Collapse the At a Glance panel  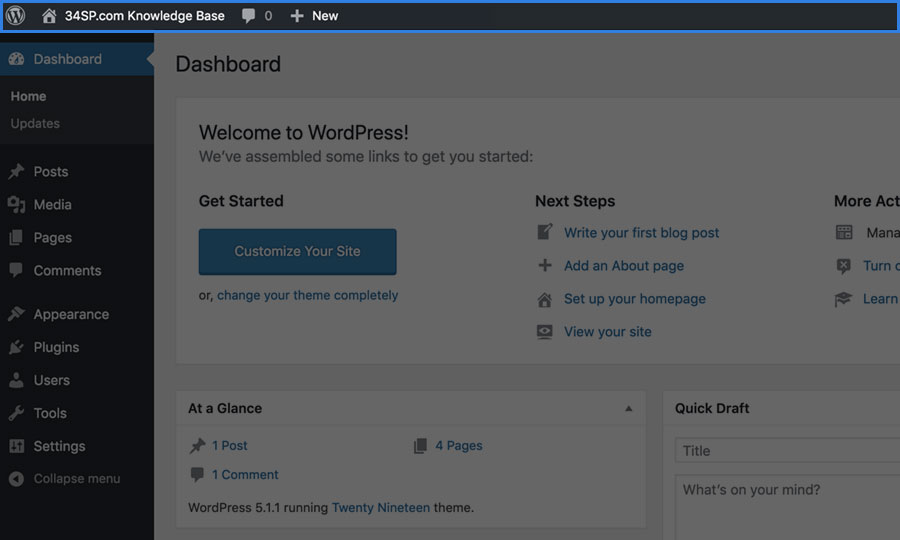point(629,409)
